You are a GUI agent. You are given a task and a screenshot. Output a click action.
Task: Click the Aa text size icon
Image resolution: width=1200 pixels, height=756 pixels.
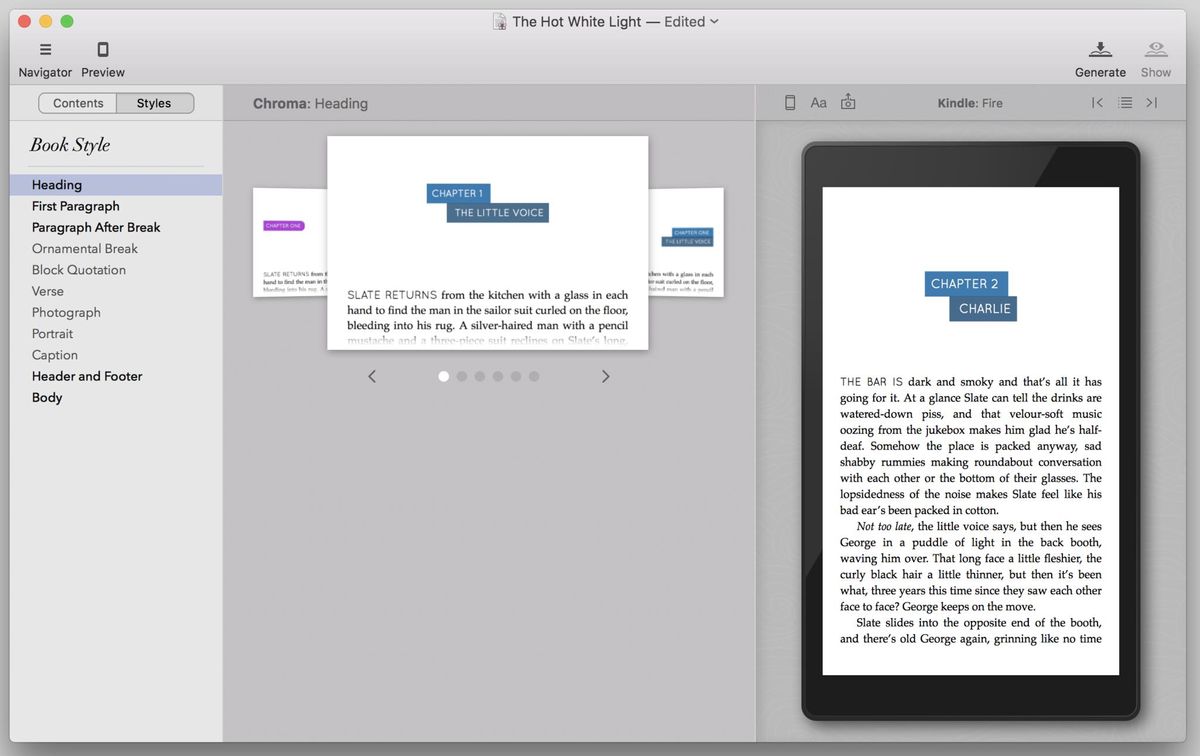click(819, 102)
